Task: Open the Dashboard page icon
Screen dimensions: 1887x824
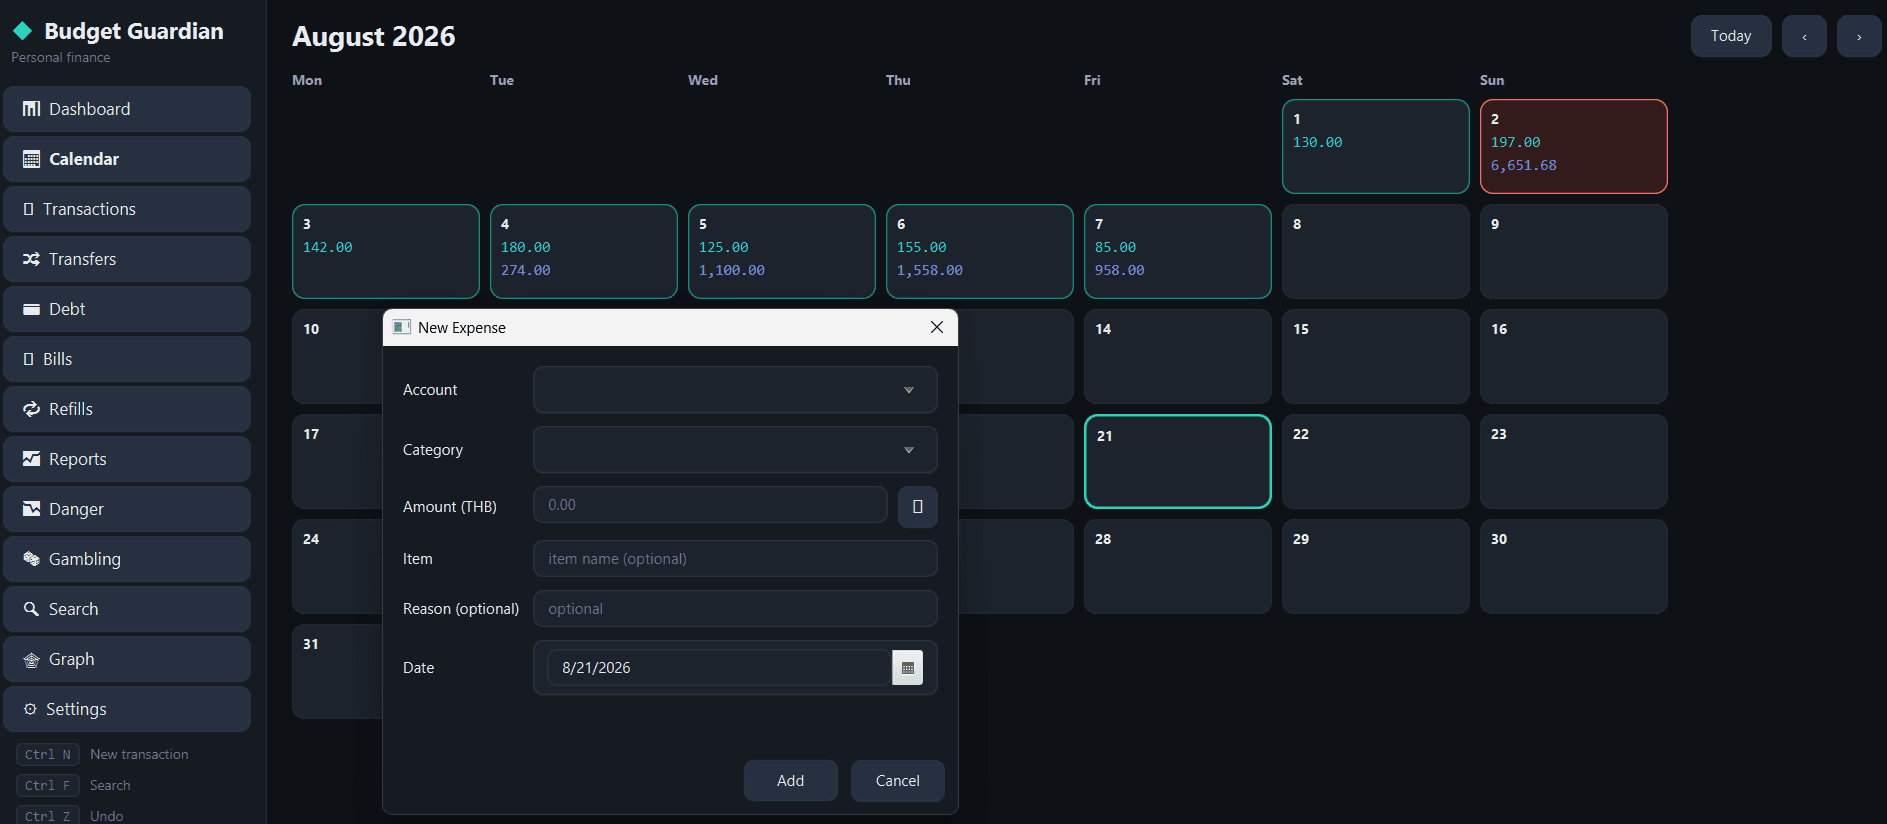Action: (31, 109)
